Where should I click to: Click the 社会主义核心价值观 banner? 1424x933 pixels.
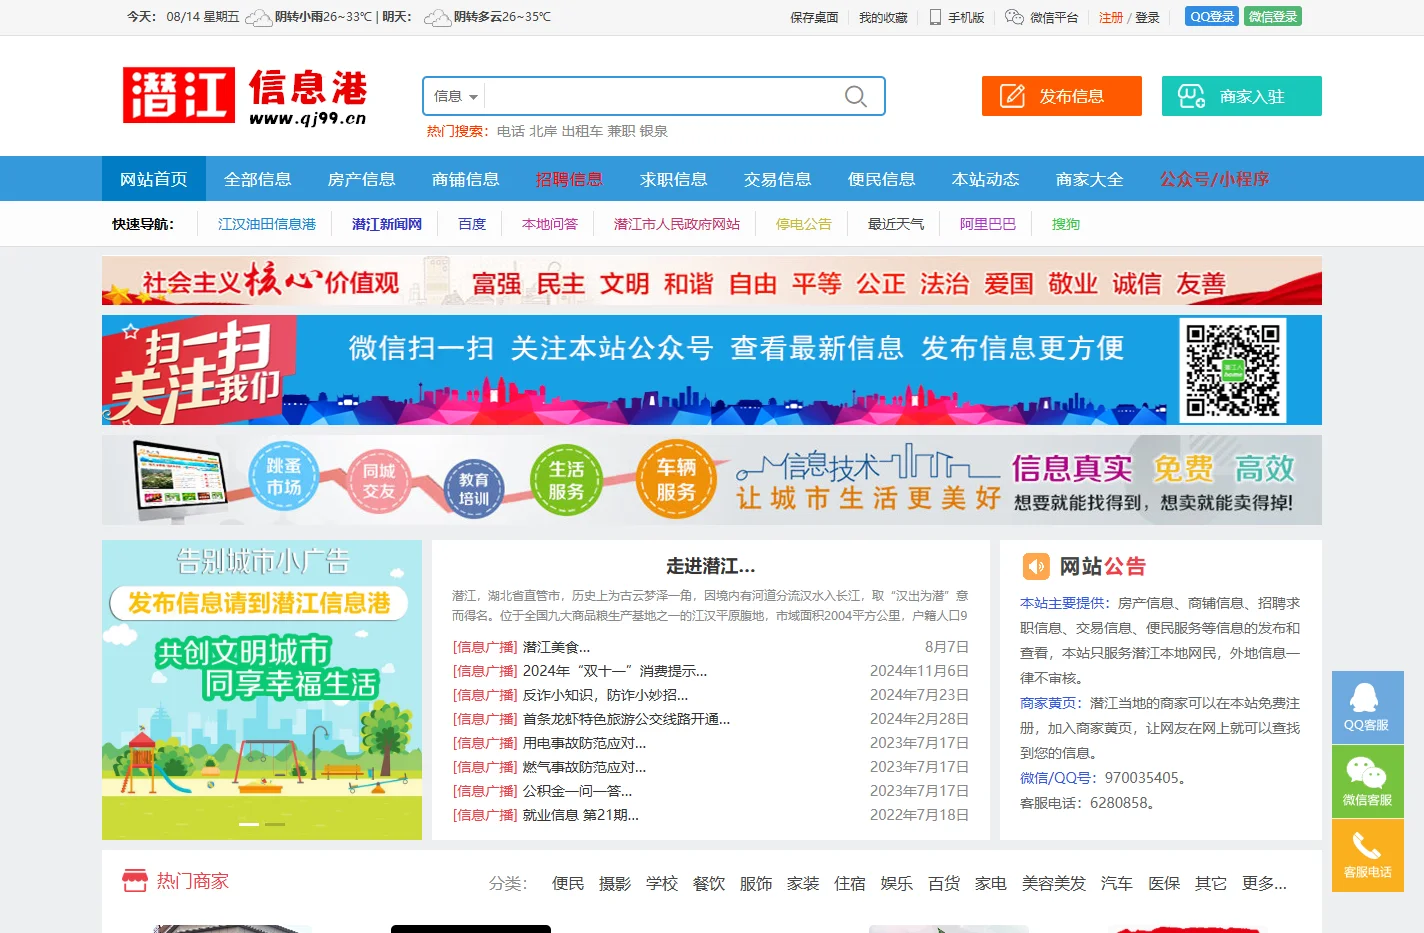click(712, 281)
